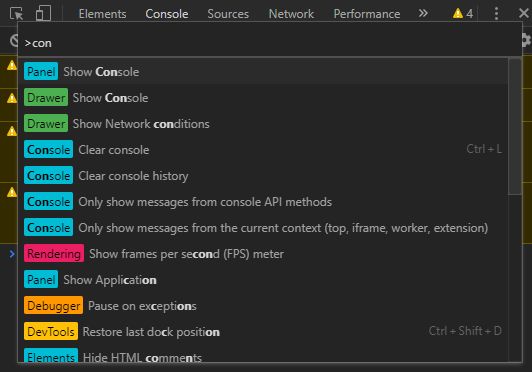Image resolution: width=532 pixels, height=372 pixels.
Task: Select Drawer Show Network conditions command
Action: (263, 124)
